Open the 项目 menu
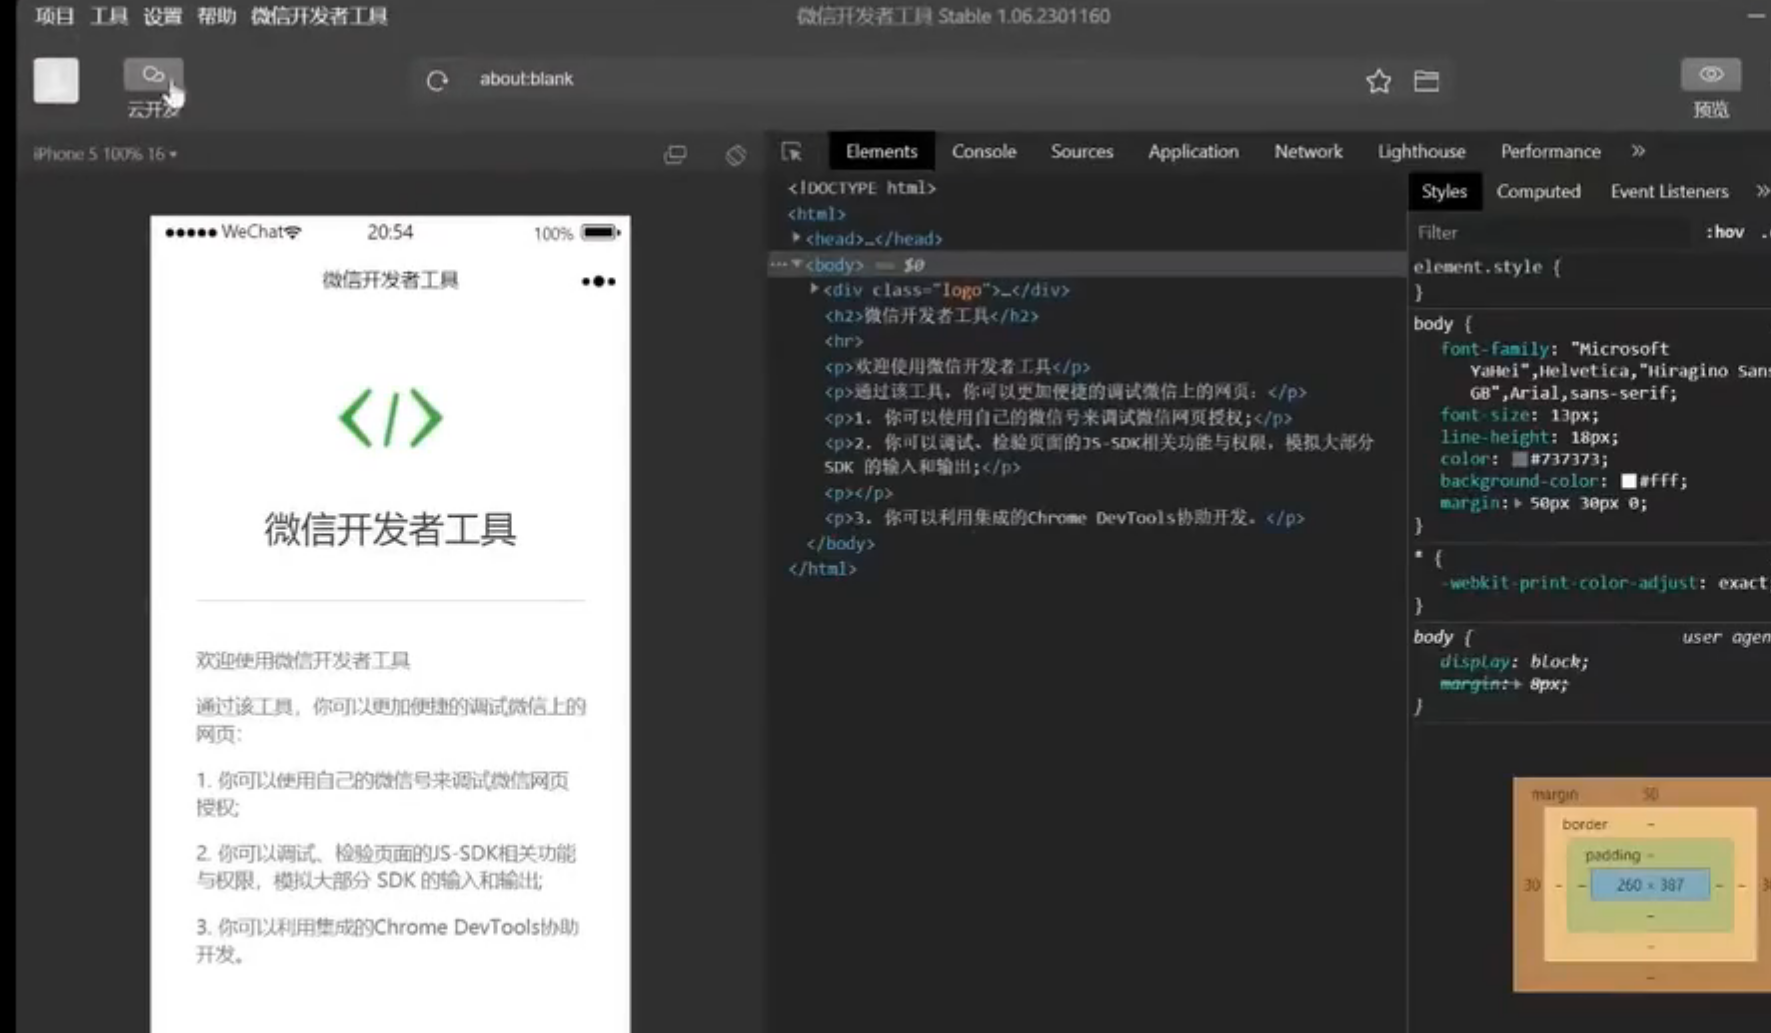The height and width of the screenshot is (1033, 1771). click(55, 16)
